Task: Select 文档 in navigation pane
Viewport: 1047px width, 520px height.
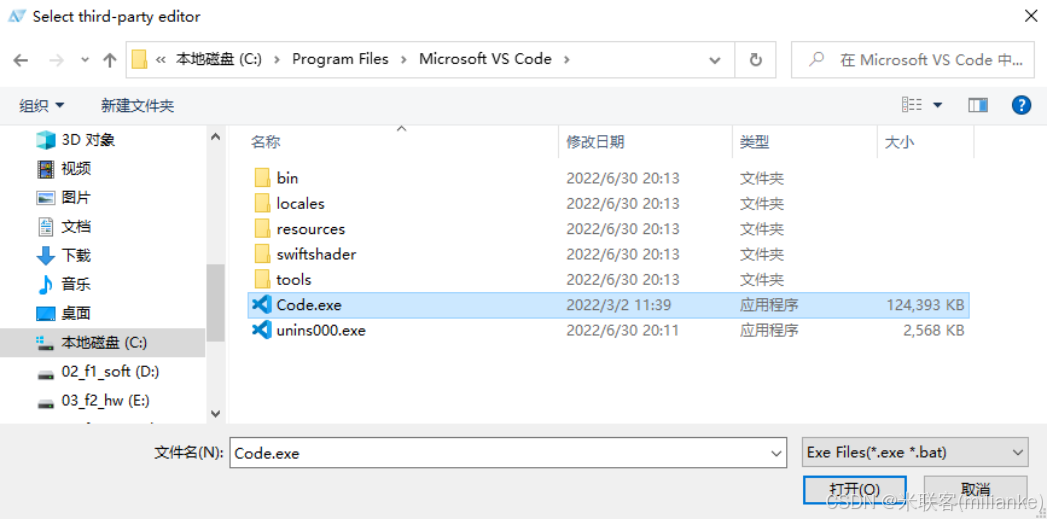Action: [x=76, y=227]
